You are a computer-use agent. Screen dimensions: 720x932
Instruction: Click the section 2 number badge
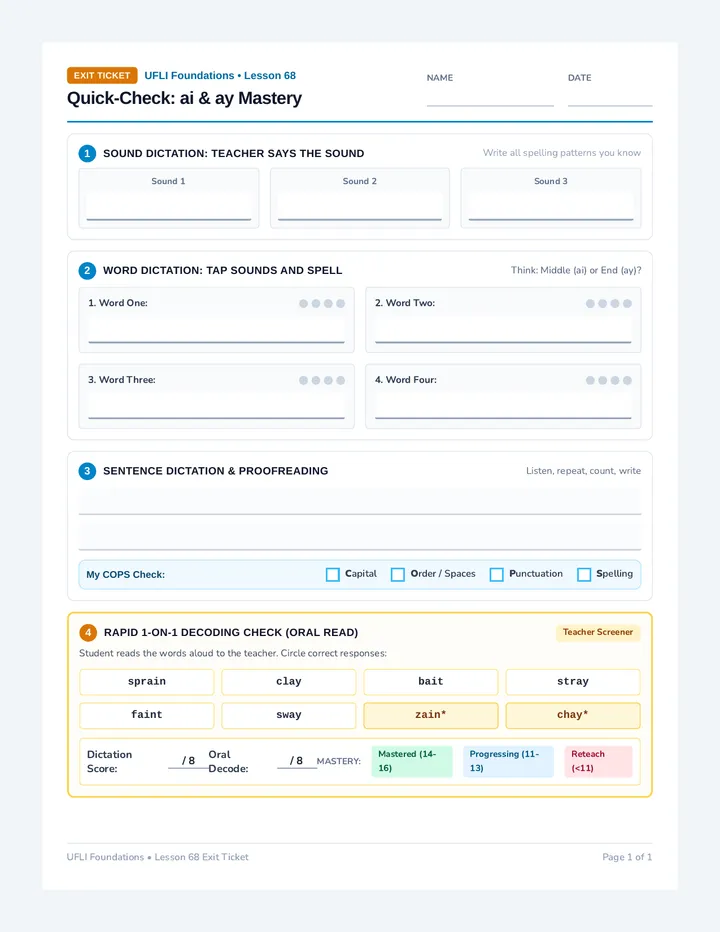tap(87, 270)
